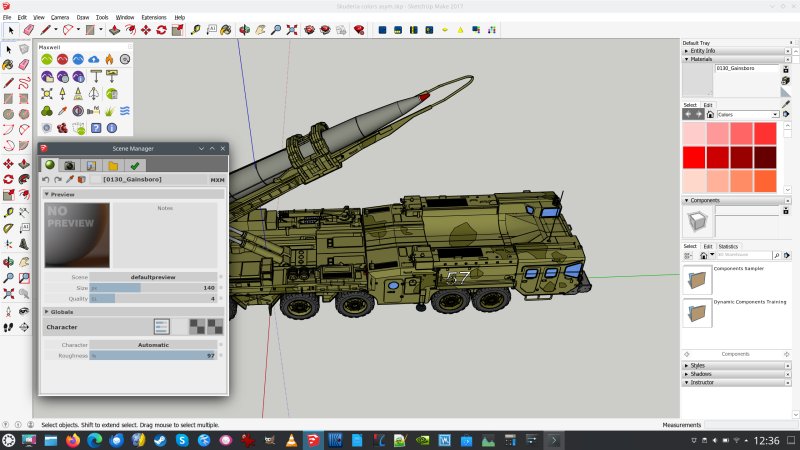Image resolution: width=800 pixels, height=450 pixels.
Task: Open Firefox from the taskbar
Action: pyautogui.click(x=73, y=440)
